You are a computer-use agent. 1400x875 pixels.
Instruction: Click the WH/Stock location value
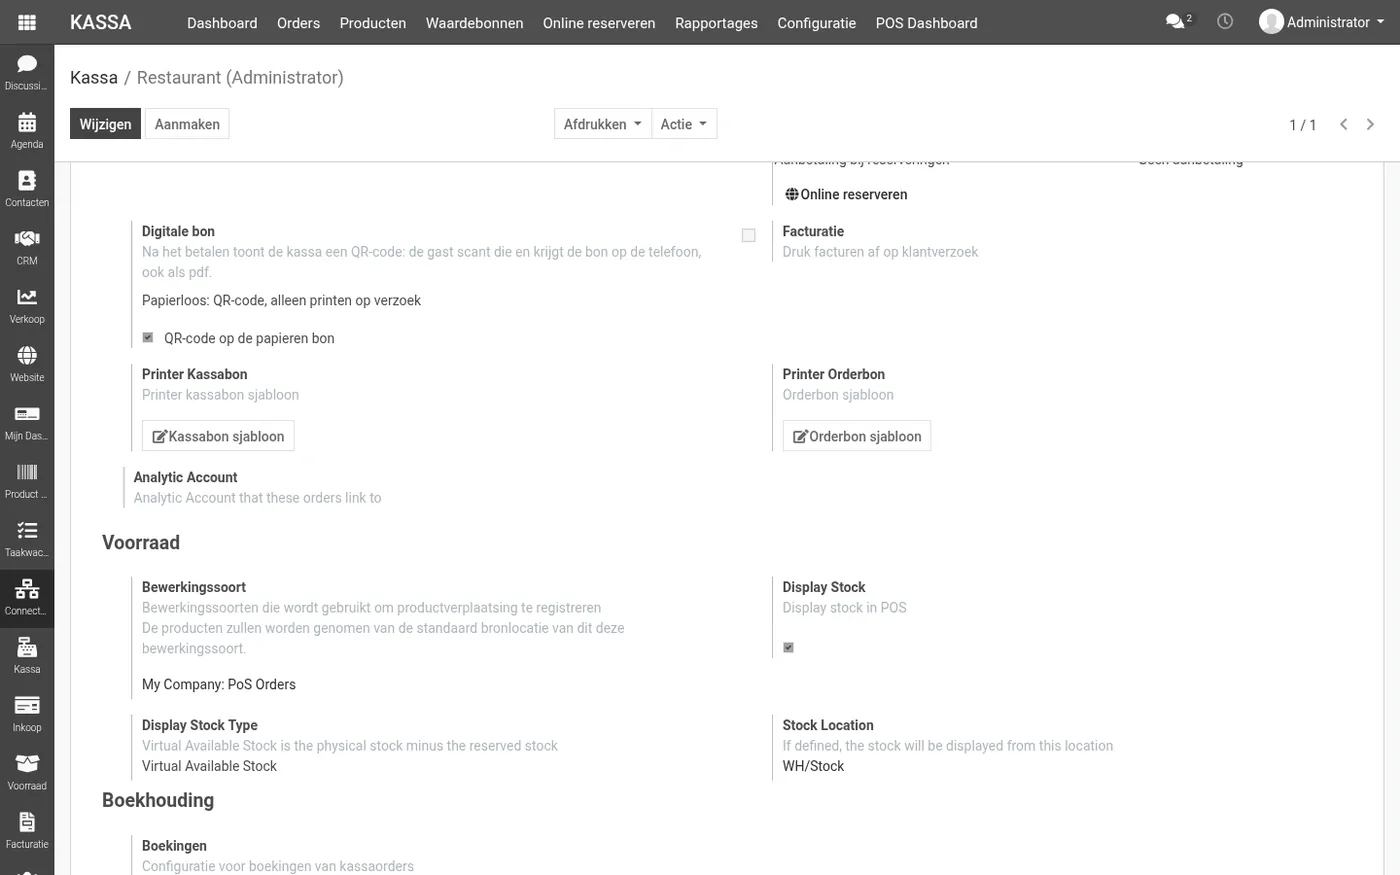pyautogui.click(x=813, y=766)
